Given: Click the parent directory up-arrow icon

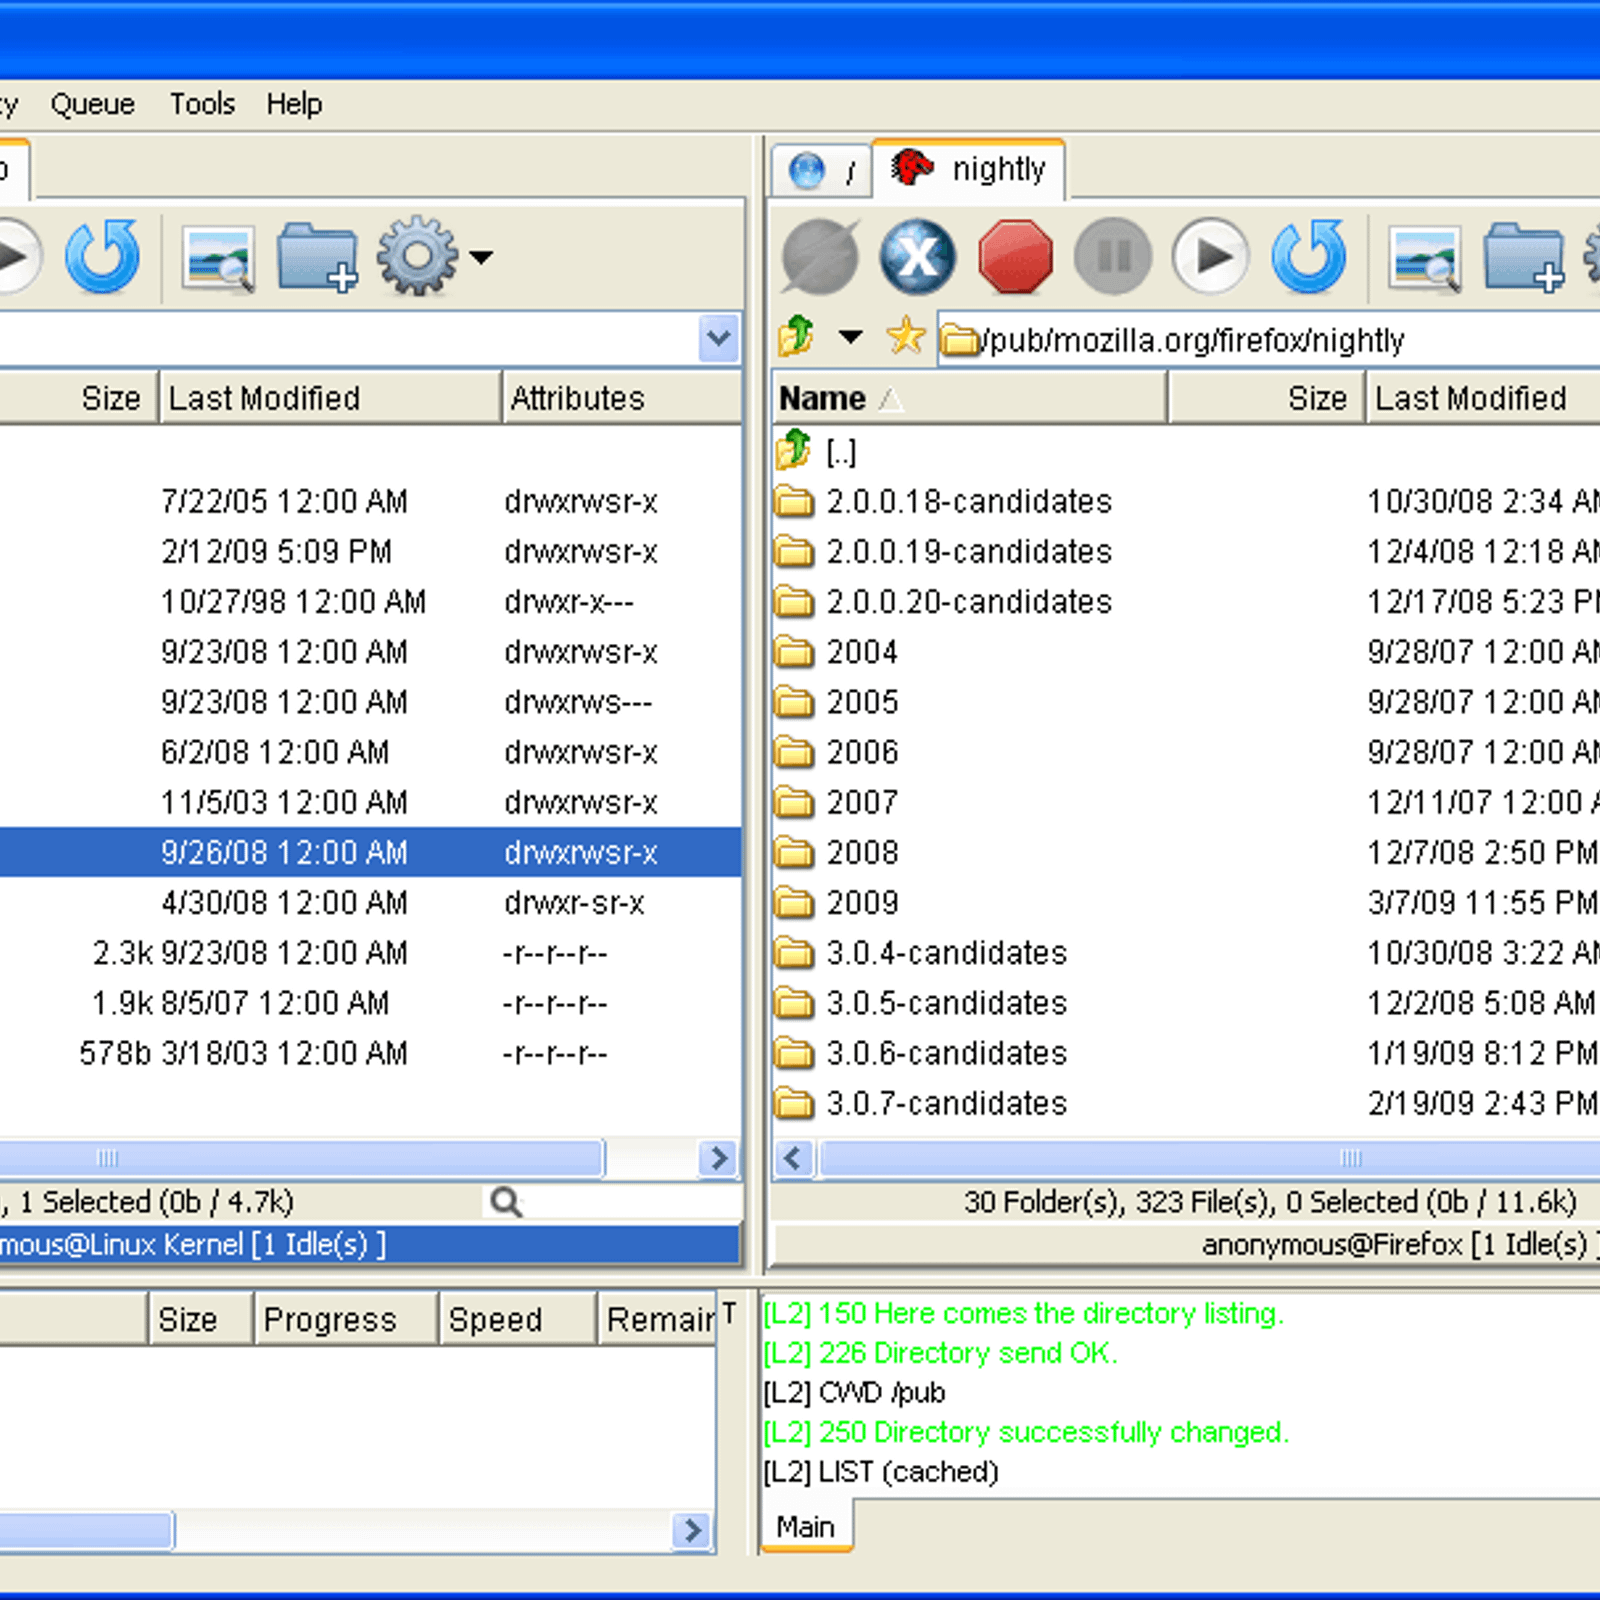Looking at the screenshot, I should click(797, 336).
